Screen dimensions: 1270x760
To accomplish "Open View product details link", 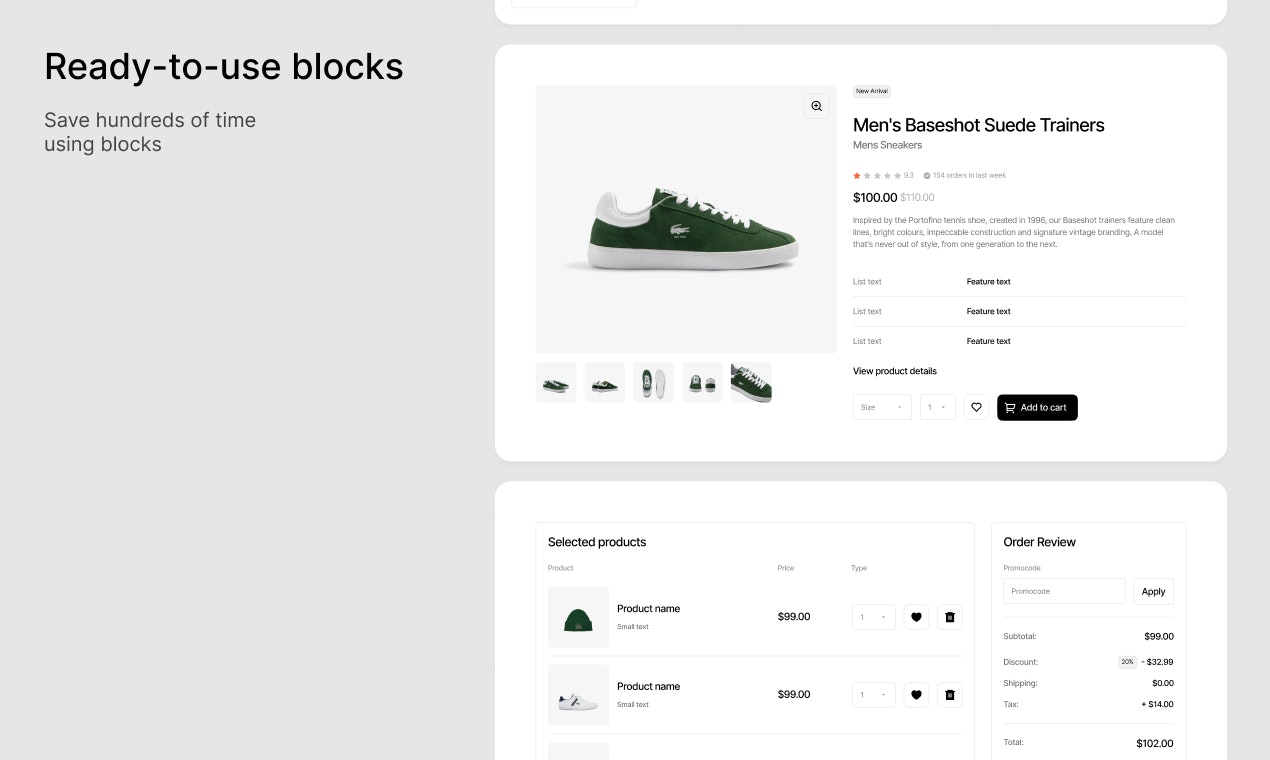I will point(895,371).
